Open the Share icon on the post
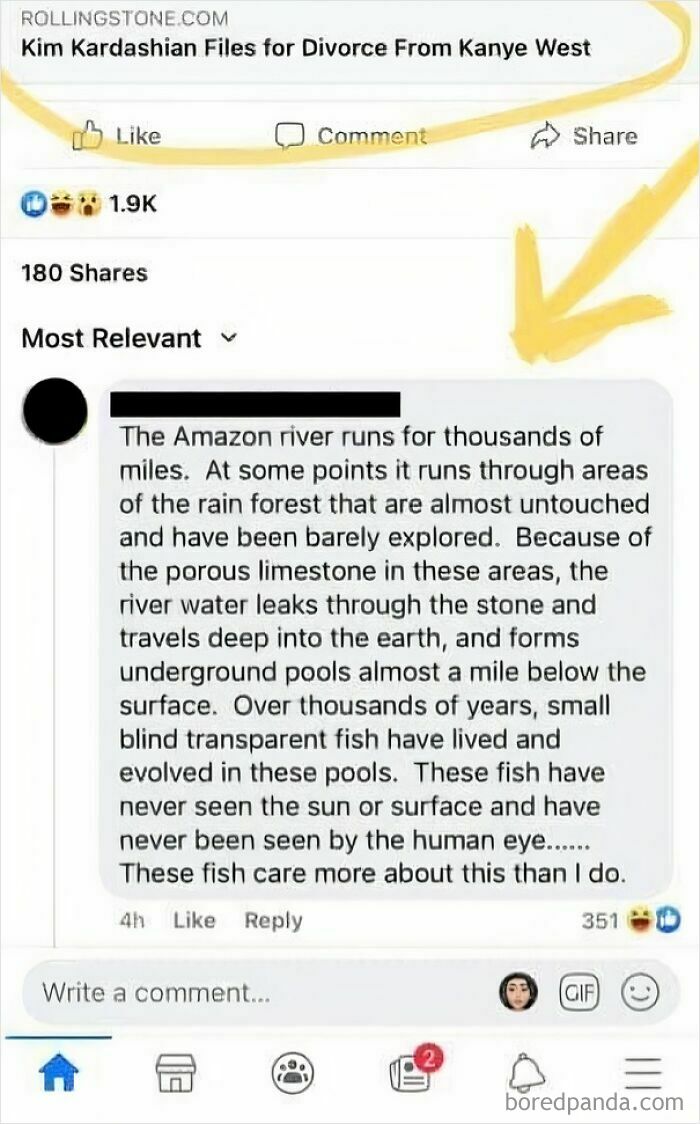This screenshot has height=1124, width=700. tap(587, 136)
